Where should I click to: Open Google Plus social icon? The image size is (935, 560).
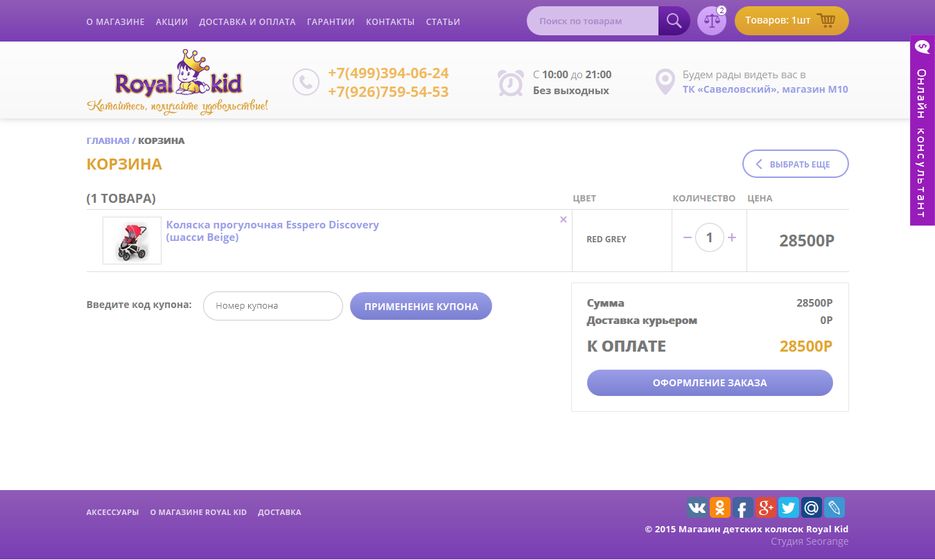(x=765, y=508)
